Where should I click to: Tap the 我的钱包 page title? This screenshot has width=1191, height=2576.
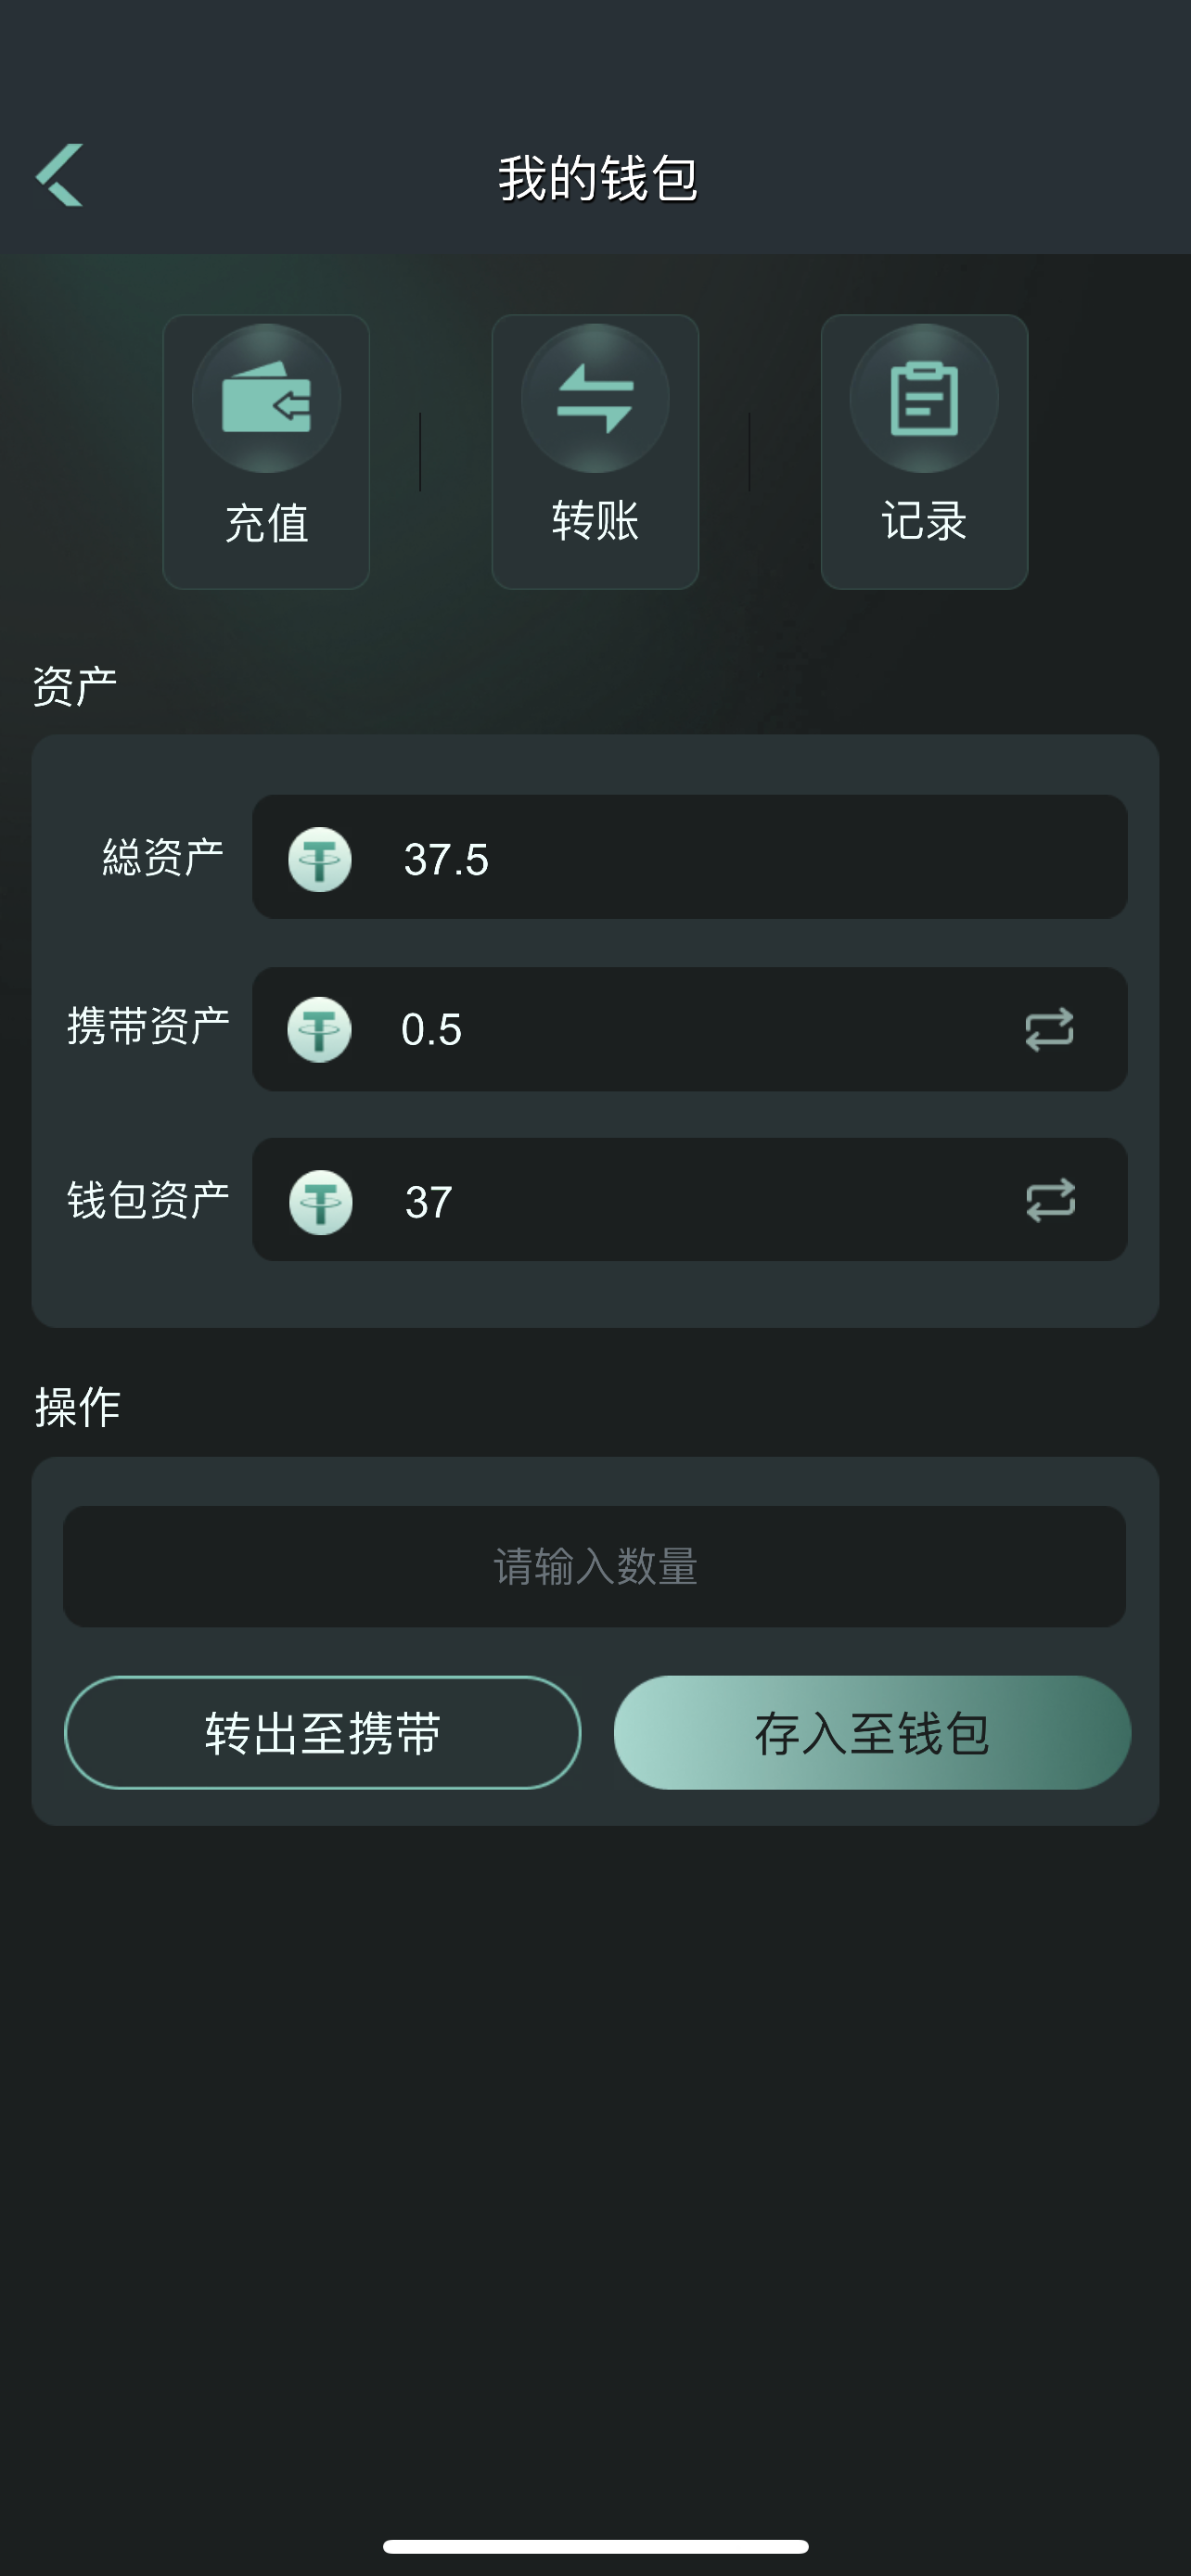pos(597,178)
